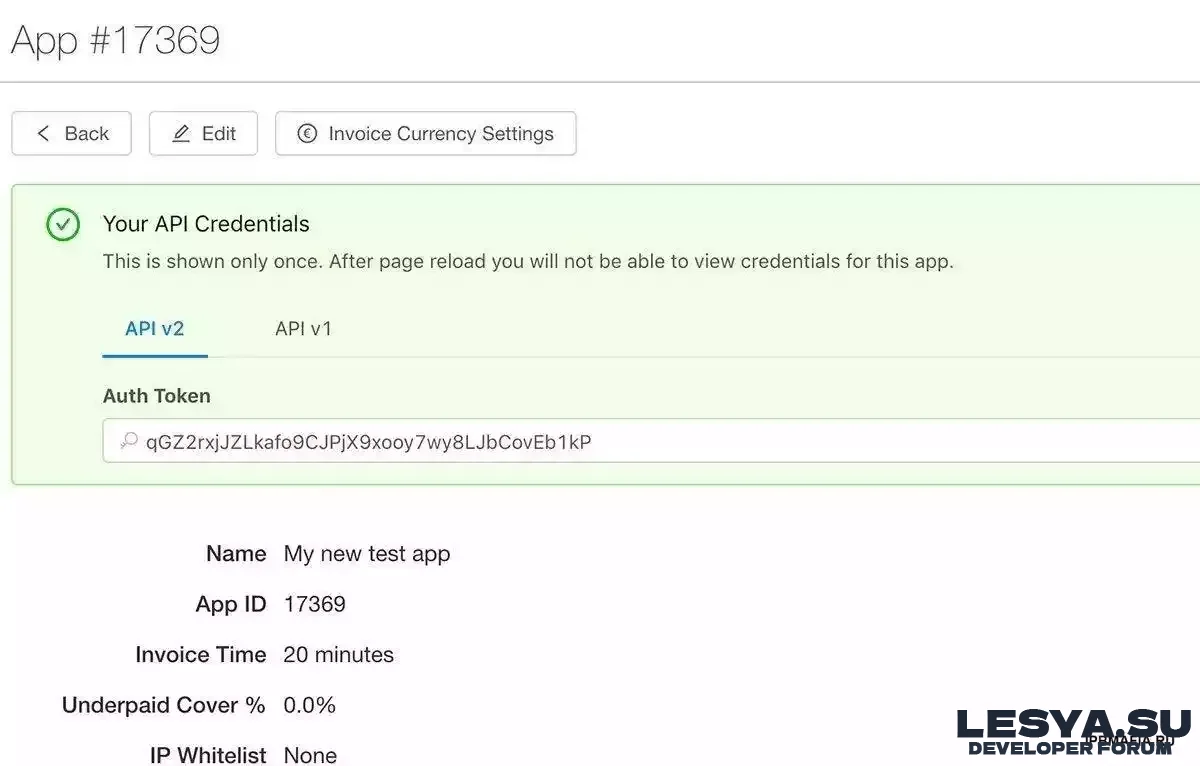Click the pencil icon in Edit
The width and height of the screenshot is (1200, 766).
(x=181, y=134)
